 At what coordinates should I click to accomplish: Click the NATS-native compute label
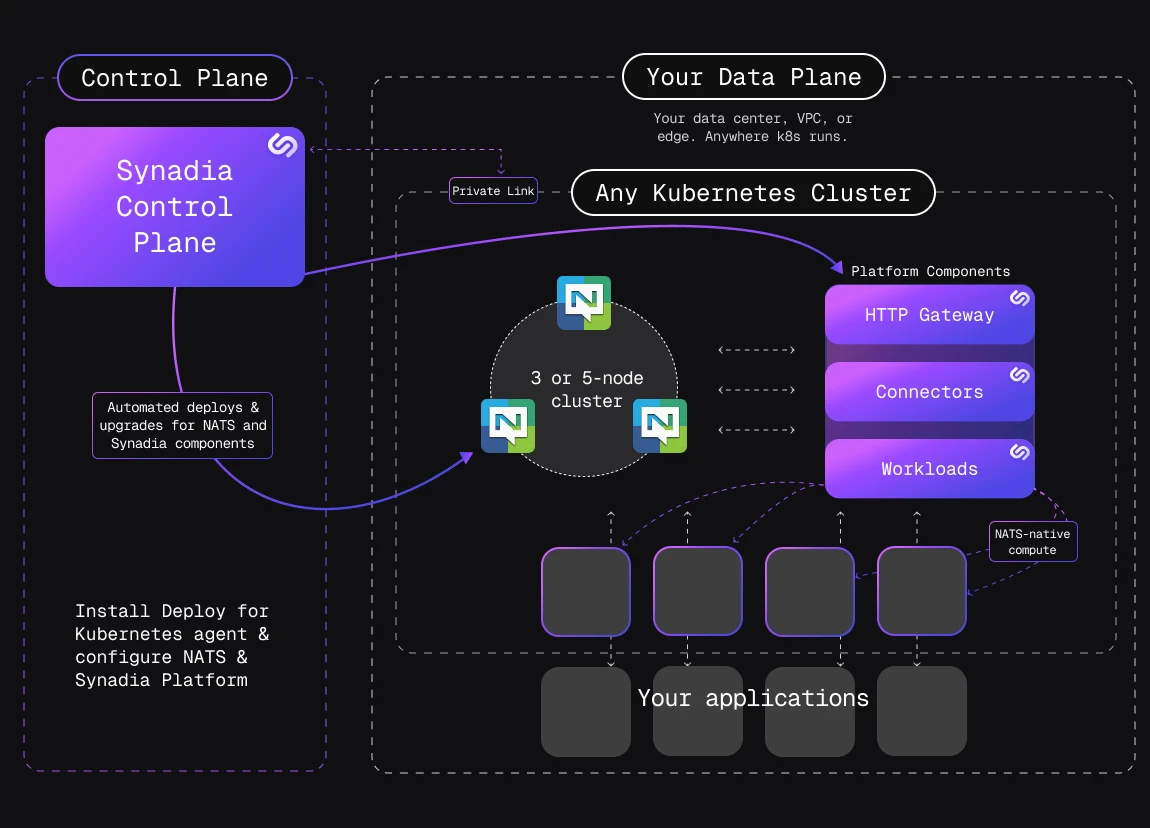coord(1033,542)
